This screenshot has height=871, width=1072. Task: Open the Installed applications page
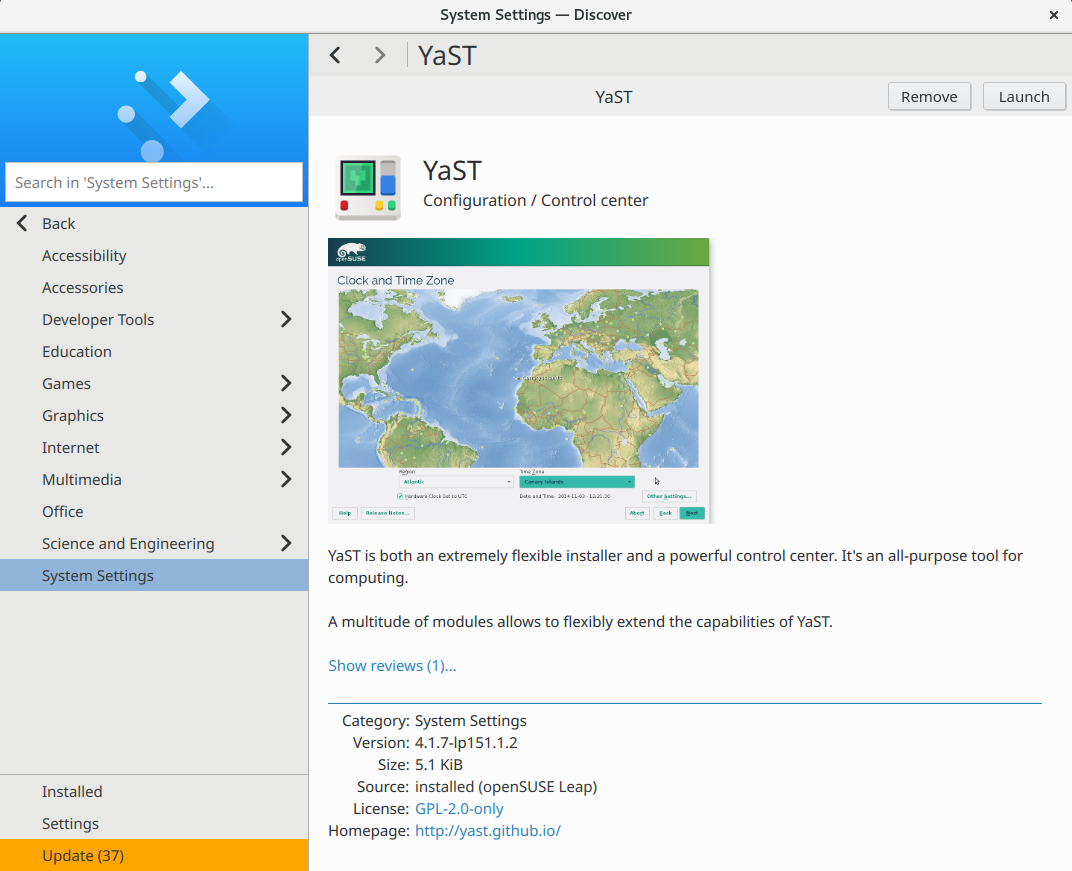coord(72,792)
